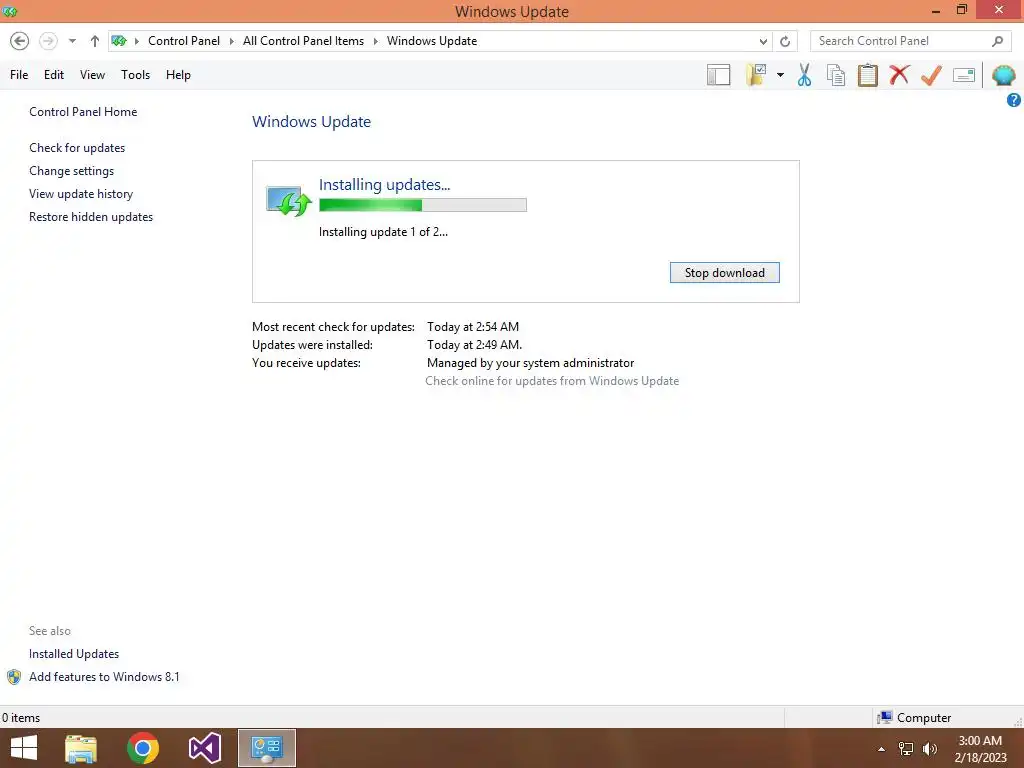Click the shield icon beside Add features
This screenshot has width=1024, height=768.
click(14, 677)
